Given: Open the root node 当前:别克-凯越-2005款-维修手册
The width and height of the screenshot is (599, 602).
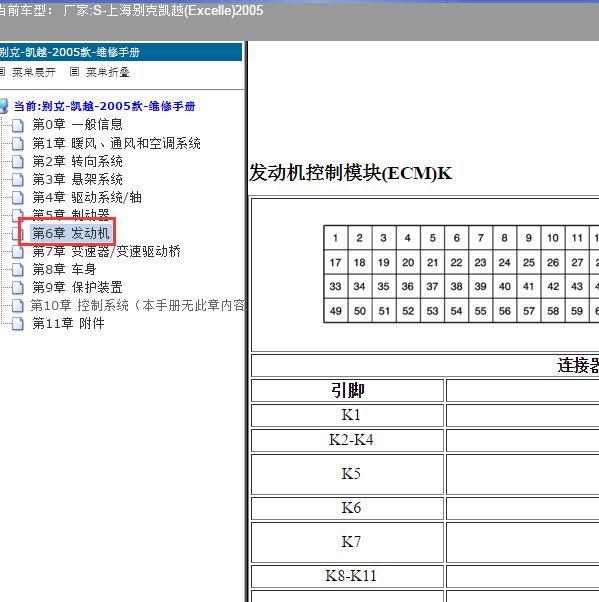Looking at the screenshot, I should (104, 106).
